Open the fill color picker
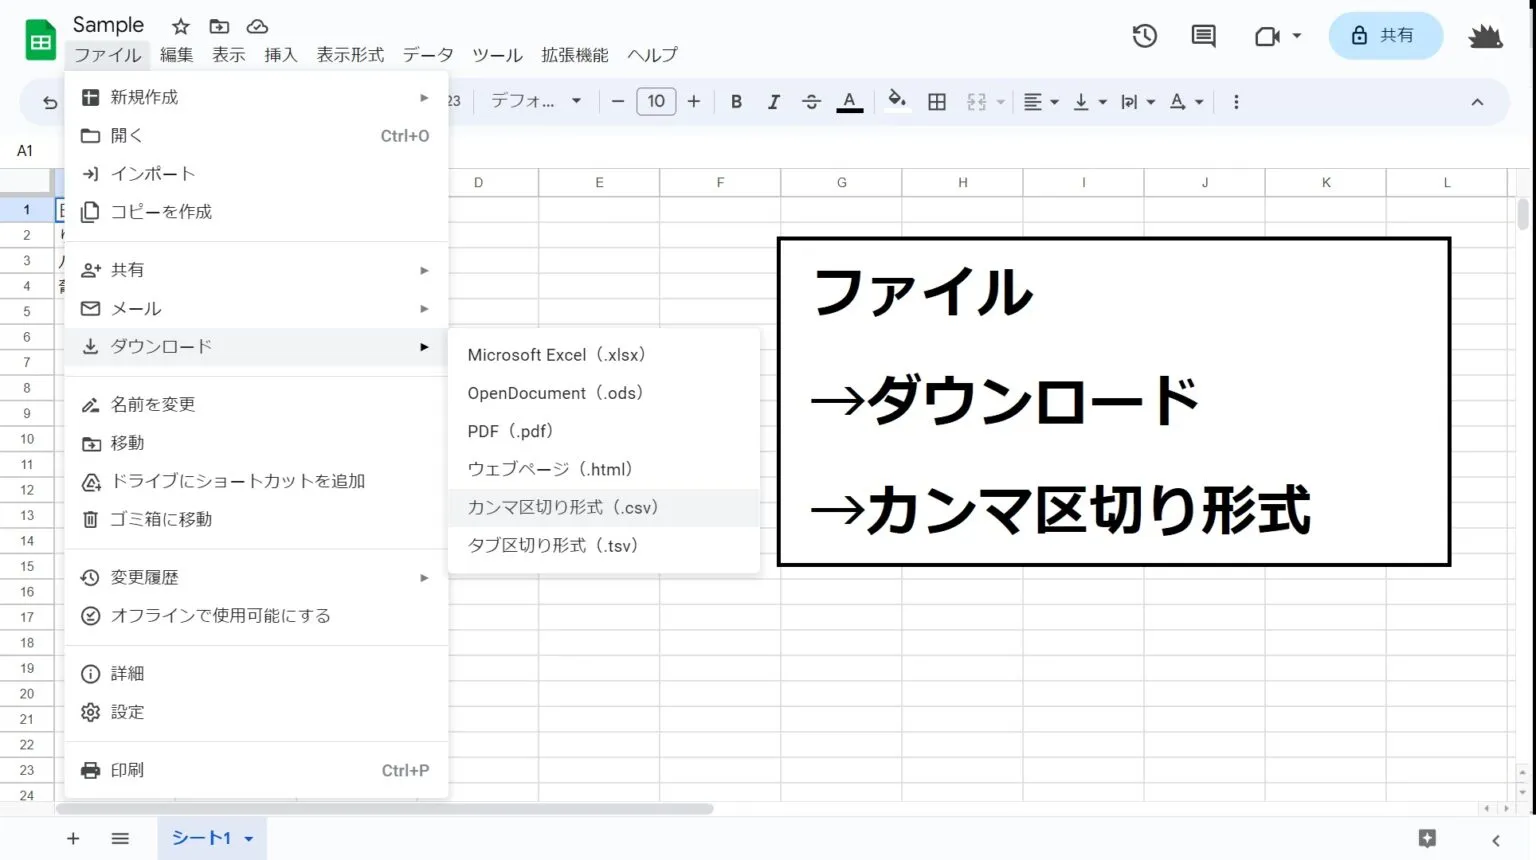Screen dimensions: 1536x860 pyautogui.click(x=897, y=101)
